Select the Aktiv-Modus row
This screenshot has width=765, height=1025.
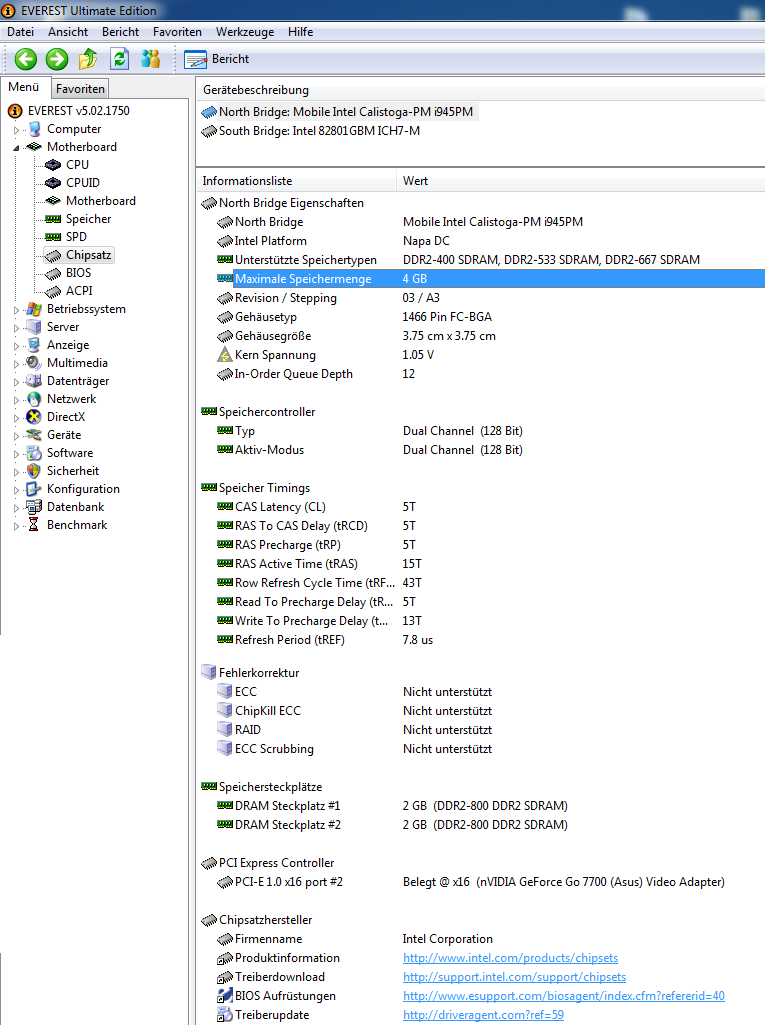[481, 450]
